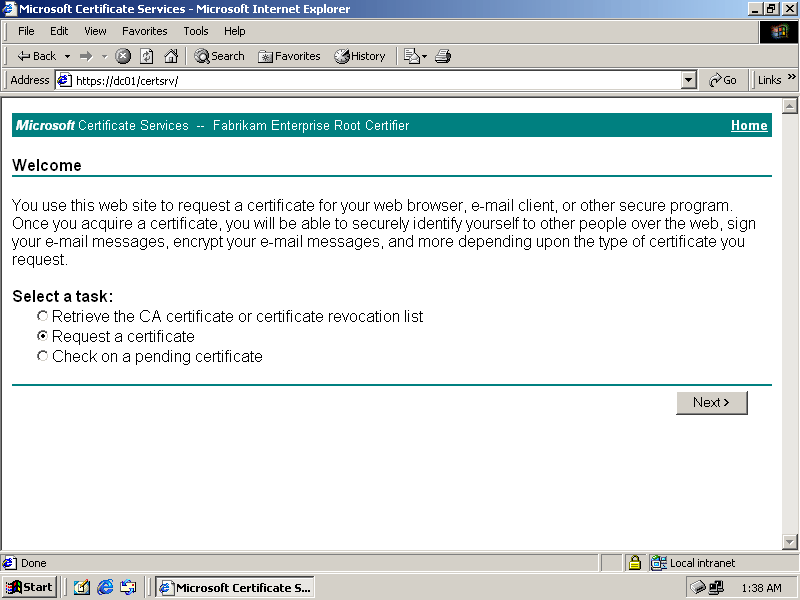Open the Back button history dropdown
This screenshot has width=800, height=600.
(x=68, y=56)
